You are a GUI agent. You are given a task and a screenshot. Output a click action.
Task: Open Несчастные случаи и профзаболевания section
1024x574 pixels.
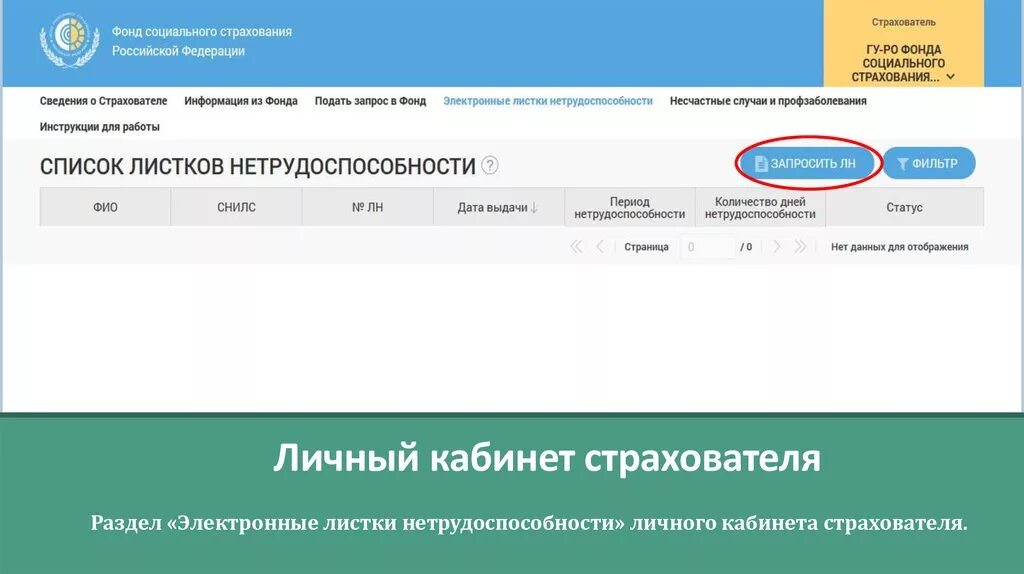(x=768, y=101)
